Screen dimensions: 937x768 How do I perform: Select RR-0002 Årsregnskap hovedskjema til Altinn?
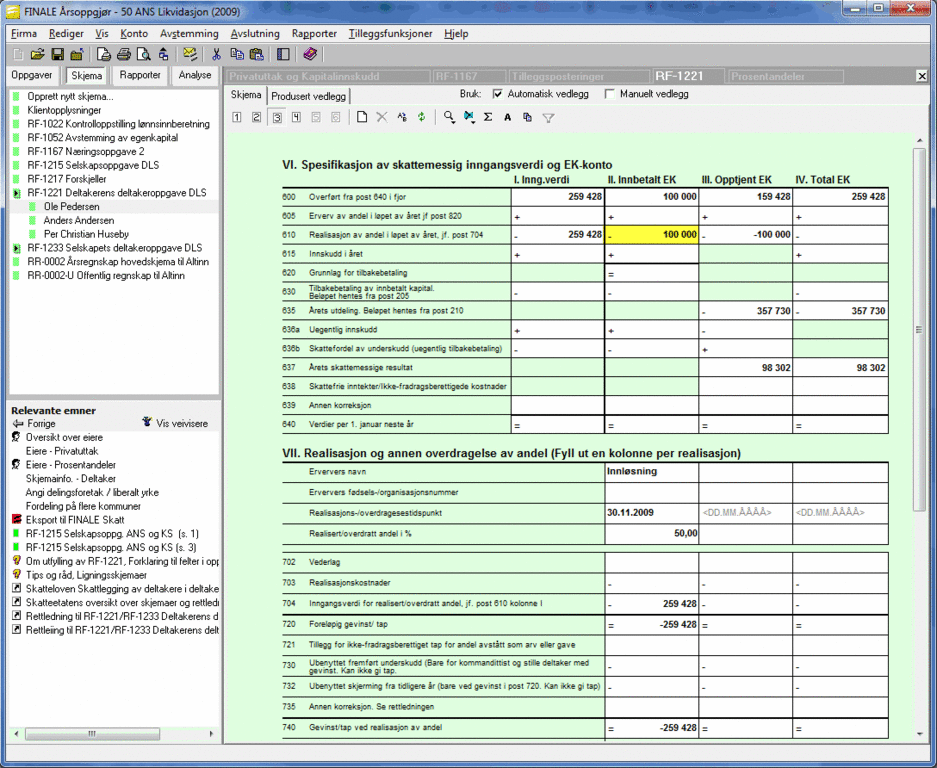118,262
